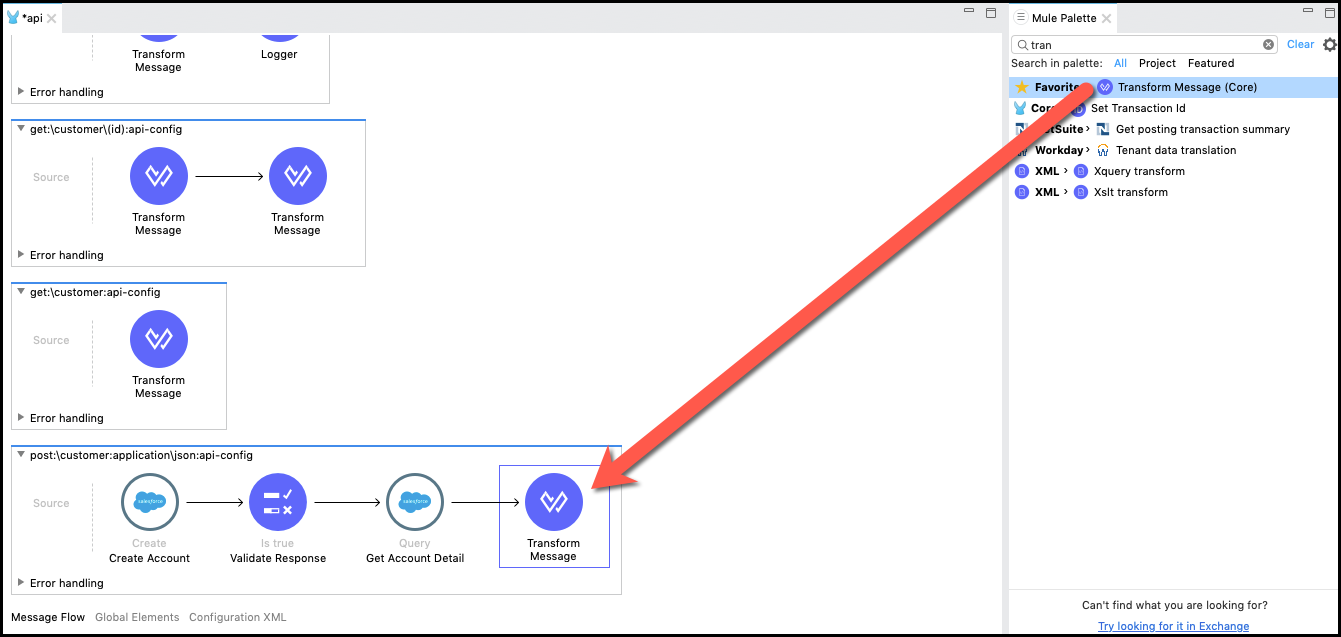Expand Error handling in topmost flow
This screenshot has width=1341, height=637.
tap(21, 92)
